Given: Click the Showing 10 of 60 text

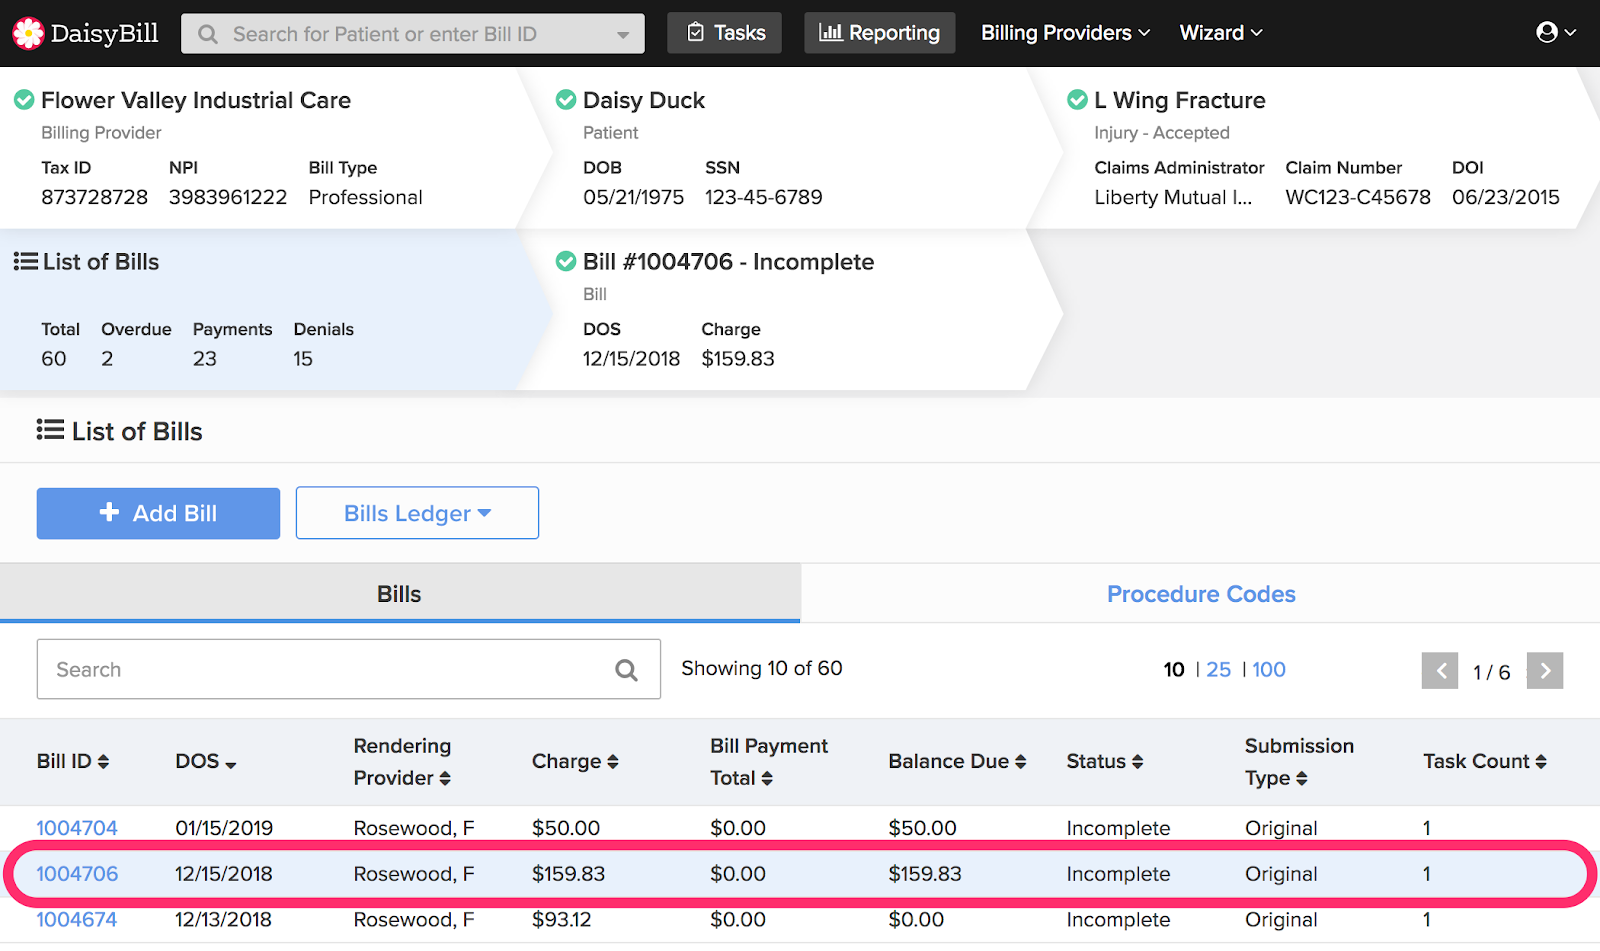Looking at the screenshot, I should click(762, 668).
